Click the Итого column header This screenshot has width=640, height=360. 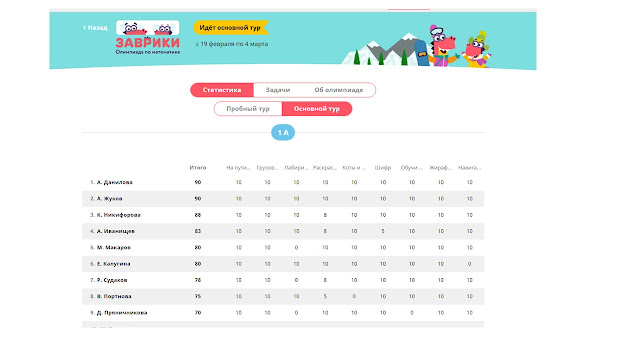pos(198,167)
